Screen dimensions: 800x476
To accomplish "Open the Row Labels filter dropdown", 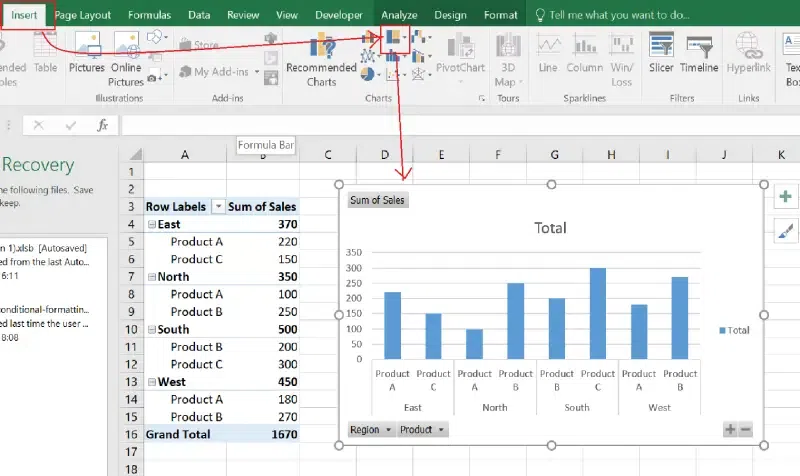I will point(216,207).
